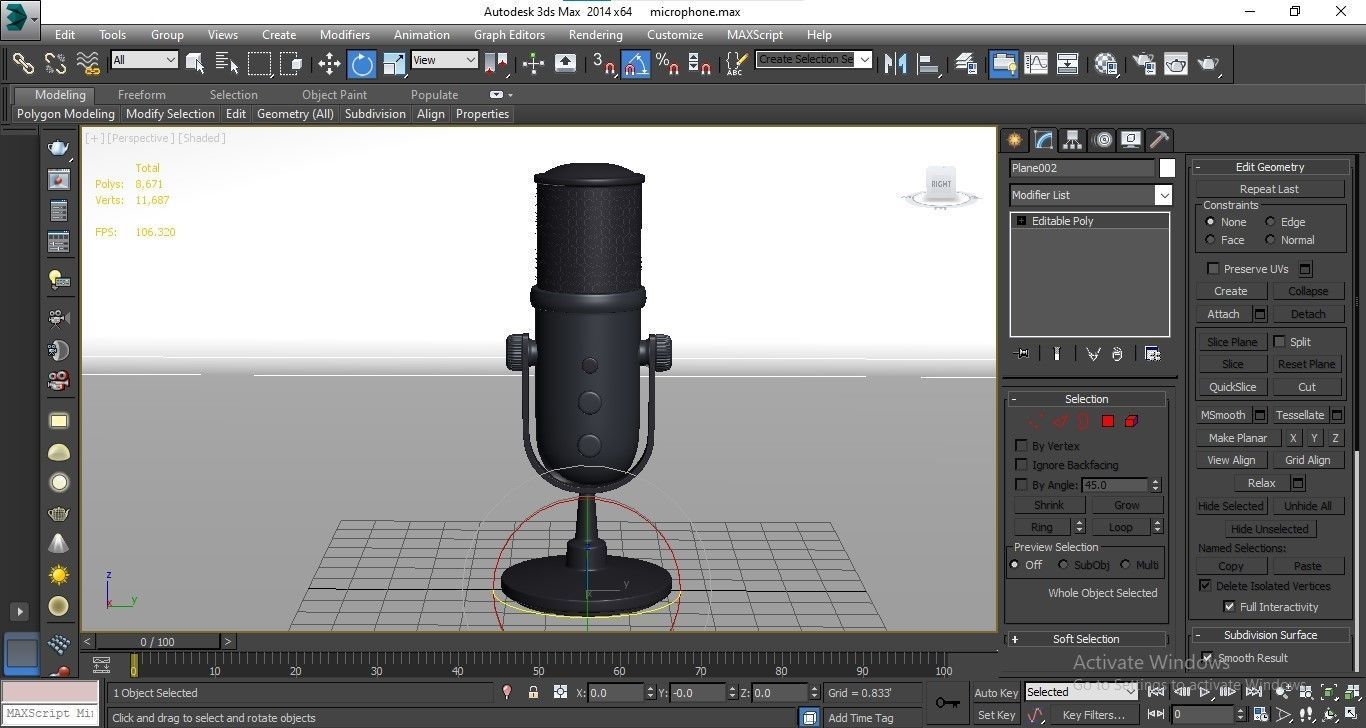Image resolution: width=1366 pixels, height=728 pixels.
Task: Click the Set Keys key icon
Action: click(947, 703)
